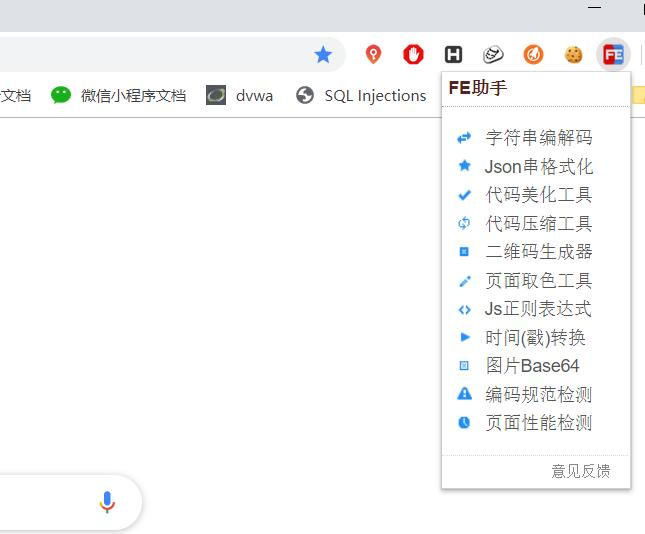Click the blue bookmark star icon
645x534 pixels.
(323, 54)
